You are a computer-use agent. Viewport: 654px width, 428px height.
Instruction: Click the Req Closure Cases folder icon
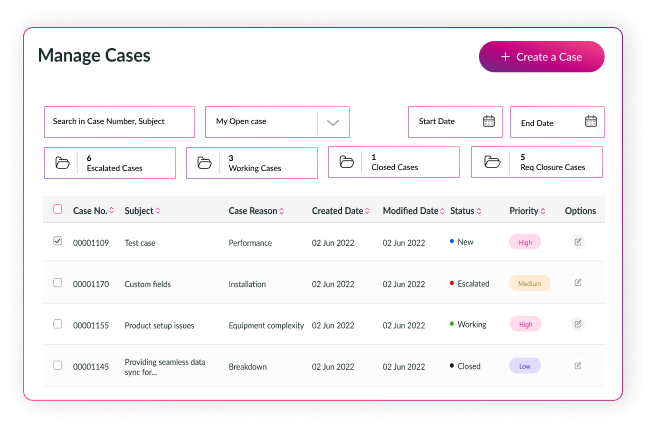click(x=491, y=163)
